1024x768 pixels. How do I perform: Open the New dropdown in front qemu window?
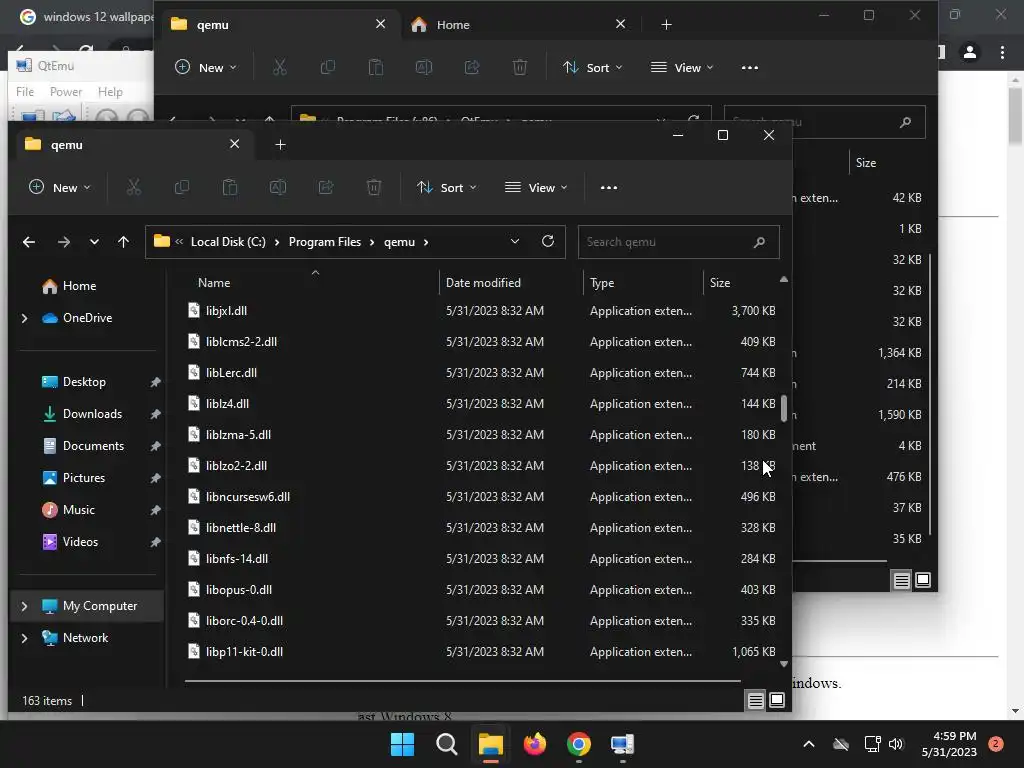(x=59, y=187)
